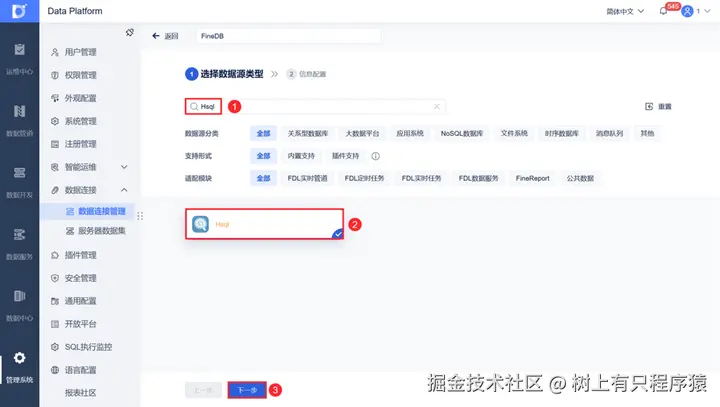
Task: Click the Data Platform logo icon
Action: click(x=19, y=11)
